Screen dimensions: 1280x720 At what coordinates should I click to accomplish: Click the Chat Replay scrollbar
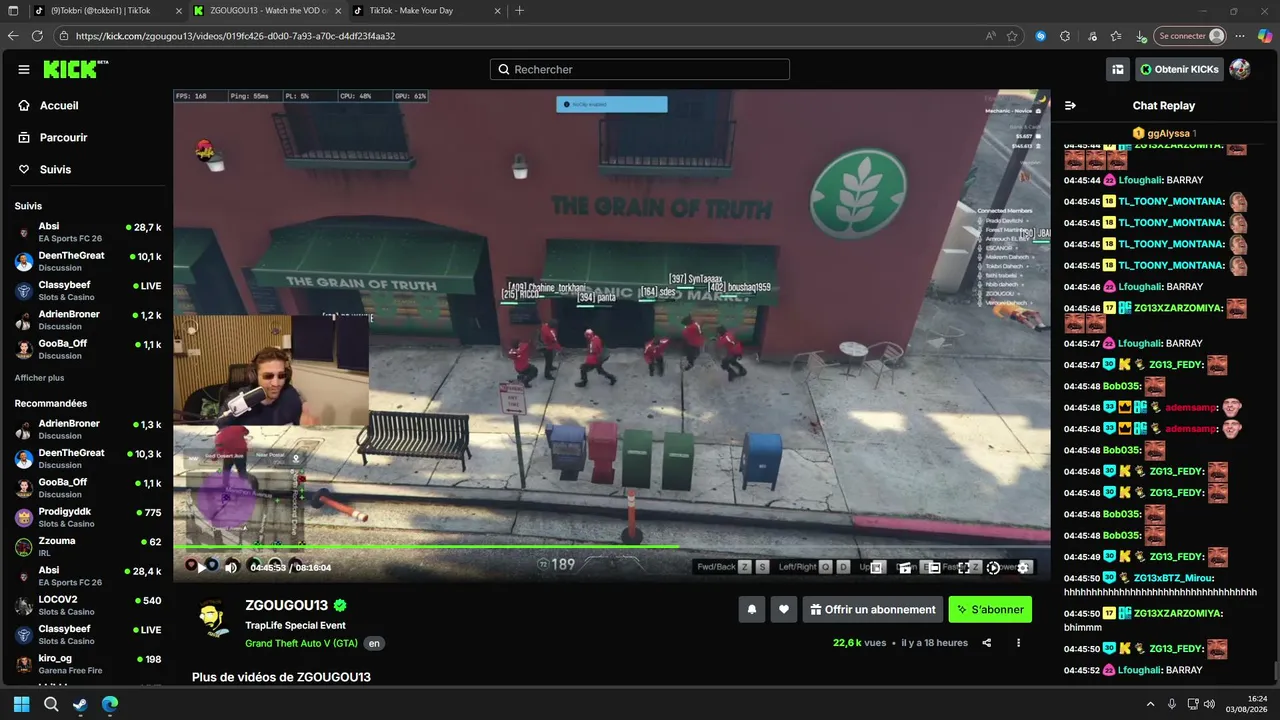pos(1275,671)
